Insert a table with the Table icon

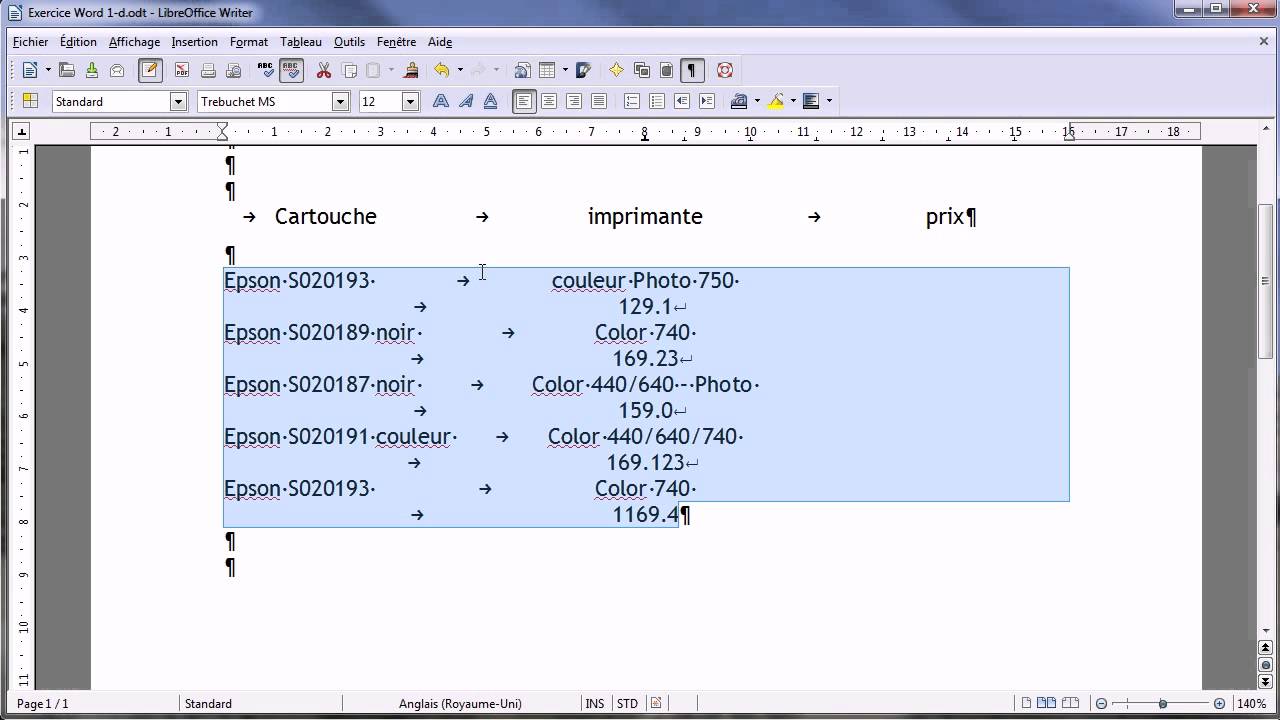[x=547, y=70]
